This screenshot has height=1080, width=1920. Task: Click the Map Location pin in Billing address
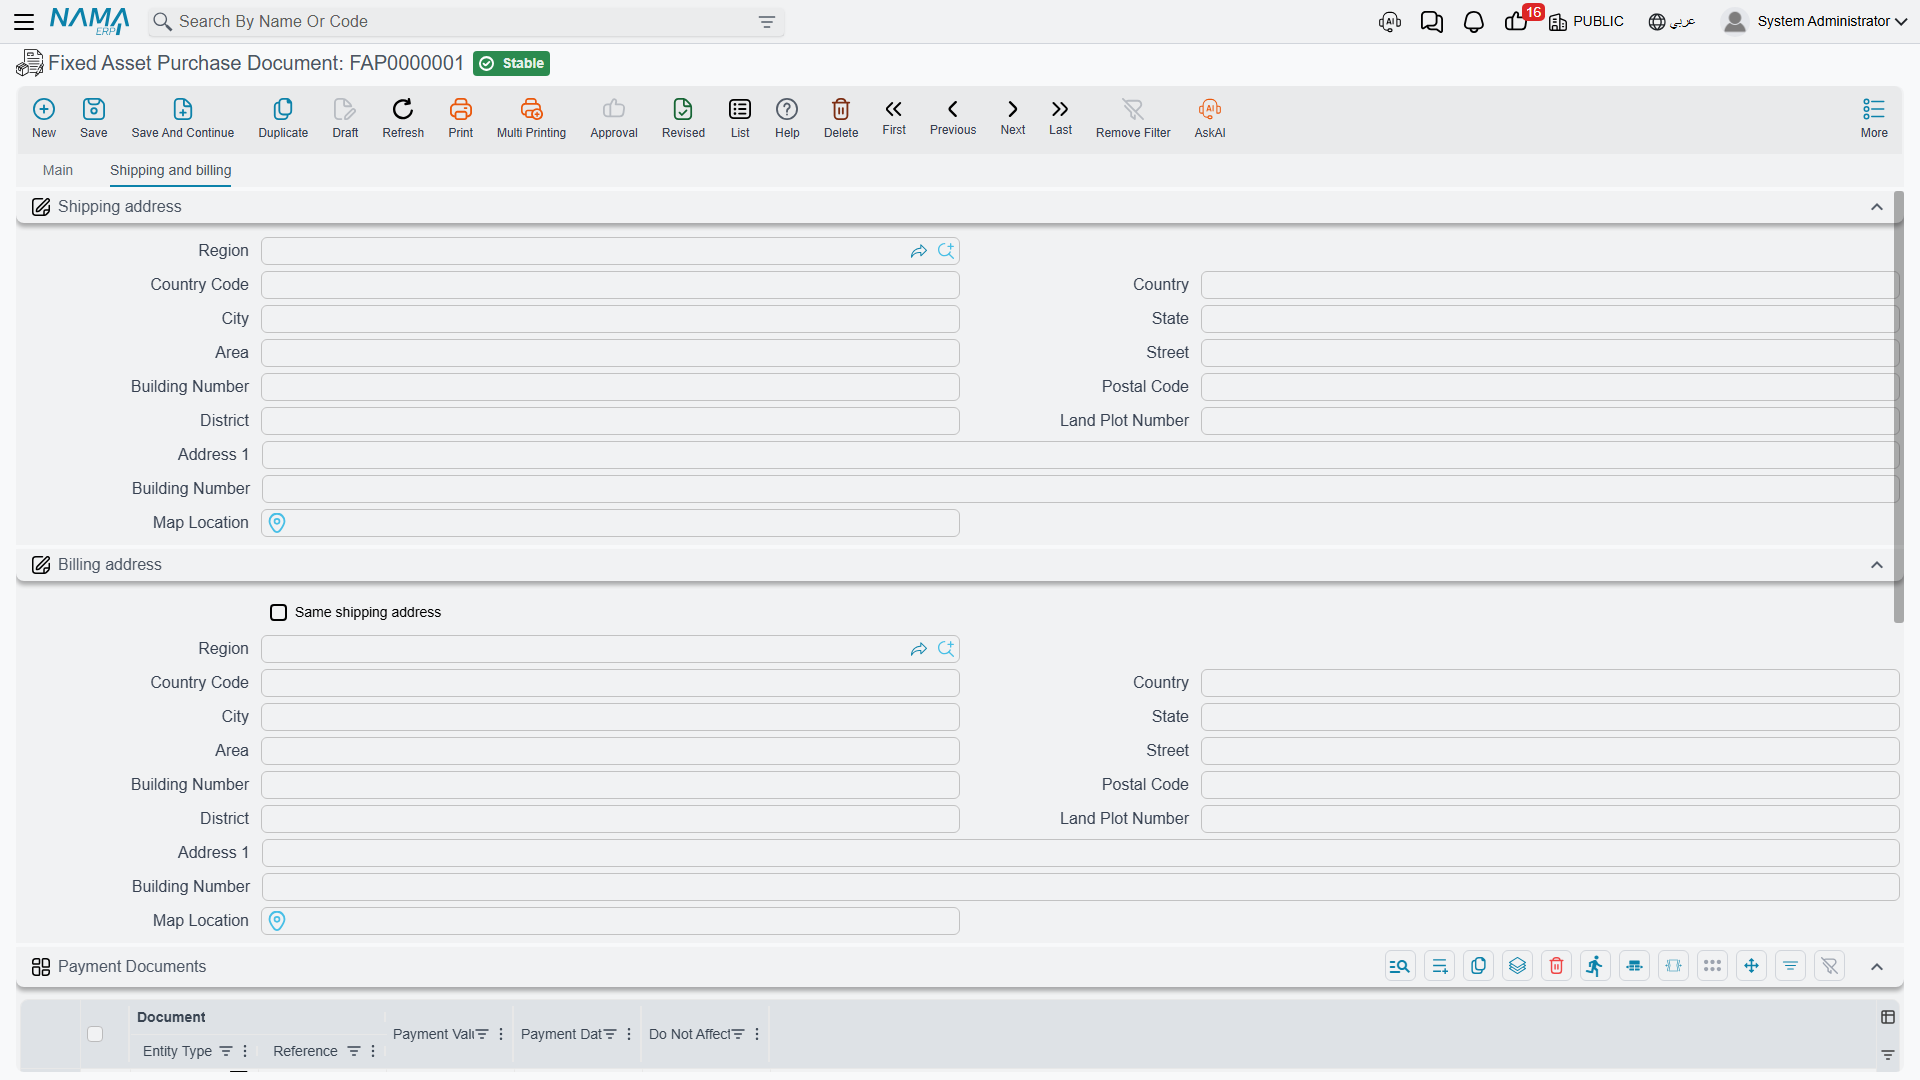click(277, 921)
